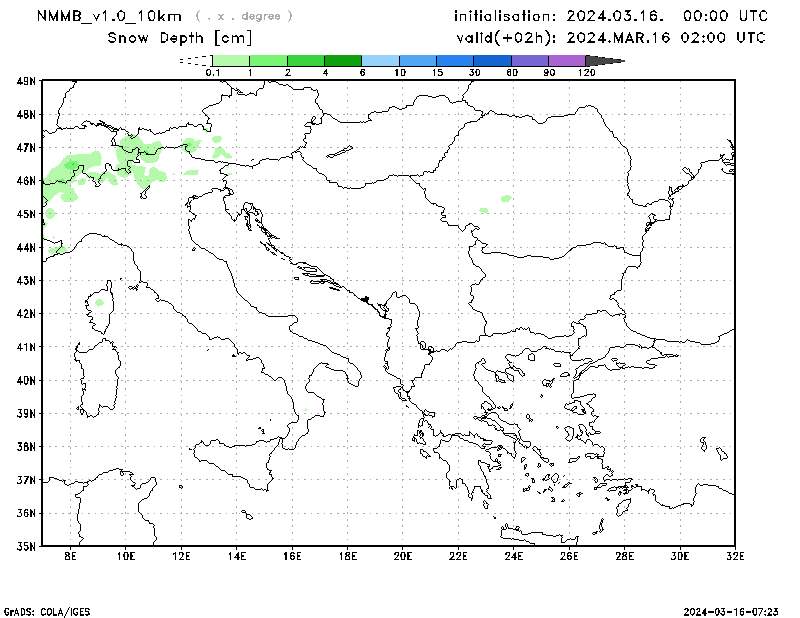
Task: Click the NMMB_v1.0_10km model title
Action: (109, 16)
